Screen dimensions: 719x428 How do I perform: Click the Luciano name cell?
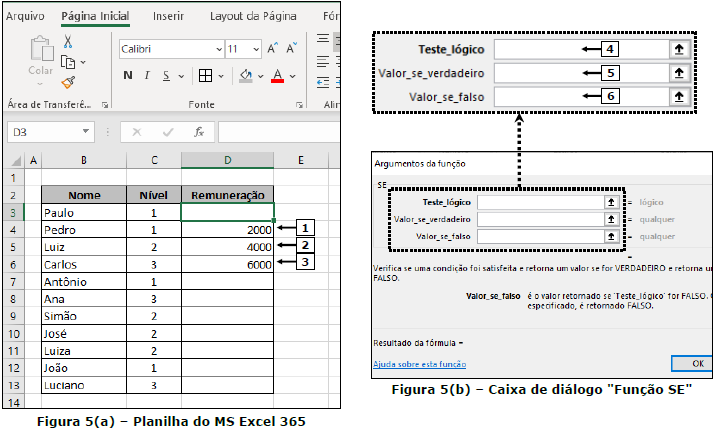[x=84, y=385]
